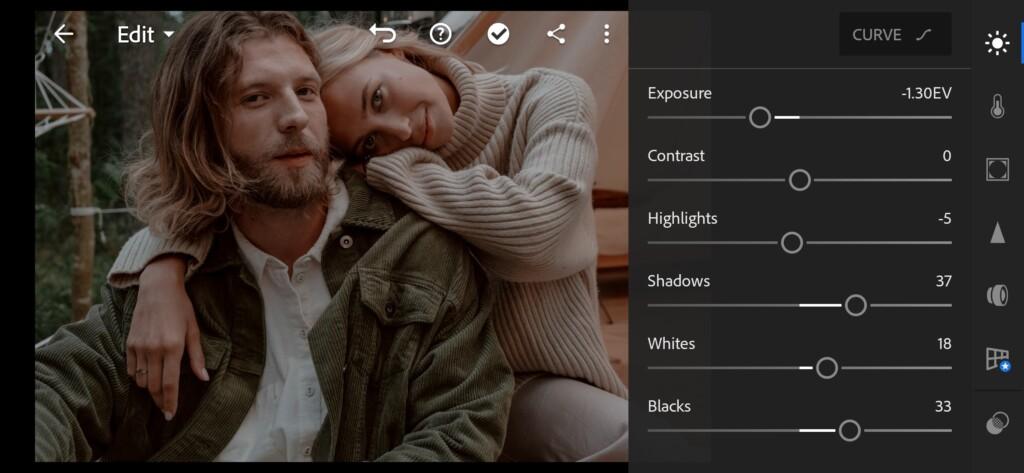Click the Whites slider handle
The width and height of the screenshot is (1024, 473).
point(827,368)
